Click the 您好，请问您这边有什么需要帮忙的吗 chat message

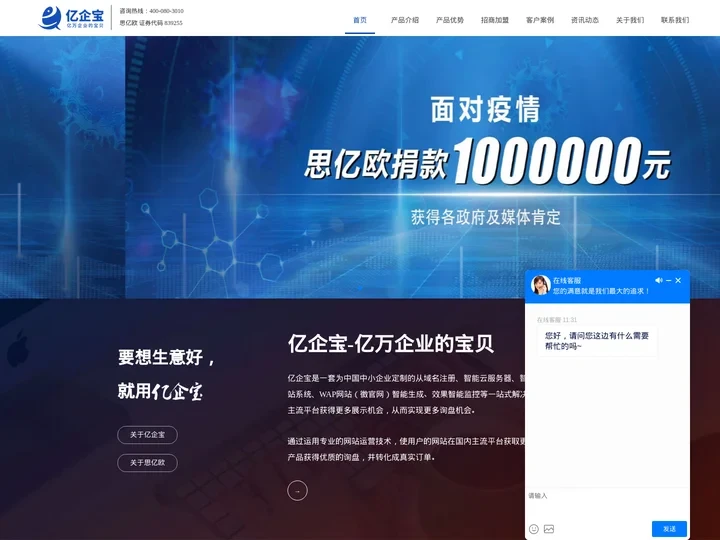tap(597, 341)
